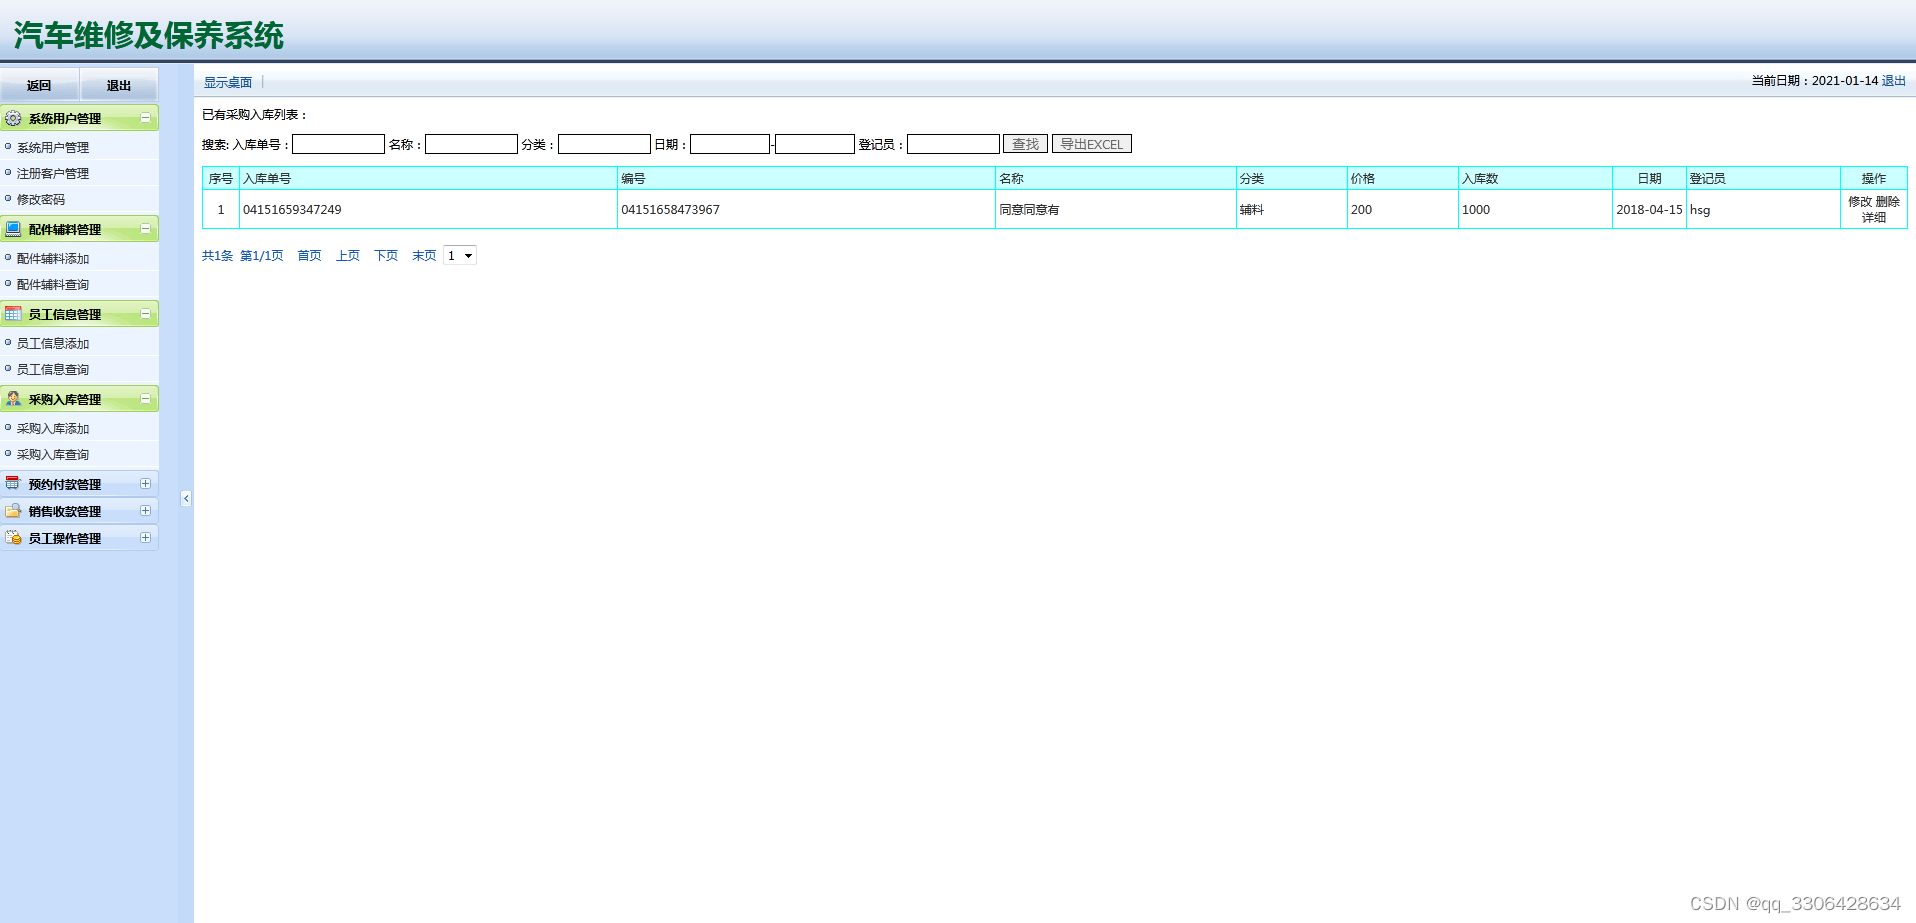1916x923 pixels.
Task: Open 系统用户管理 menu item
Action: click(x=53, y=147)
